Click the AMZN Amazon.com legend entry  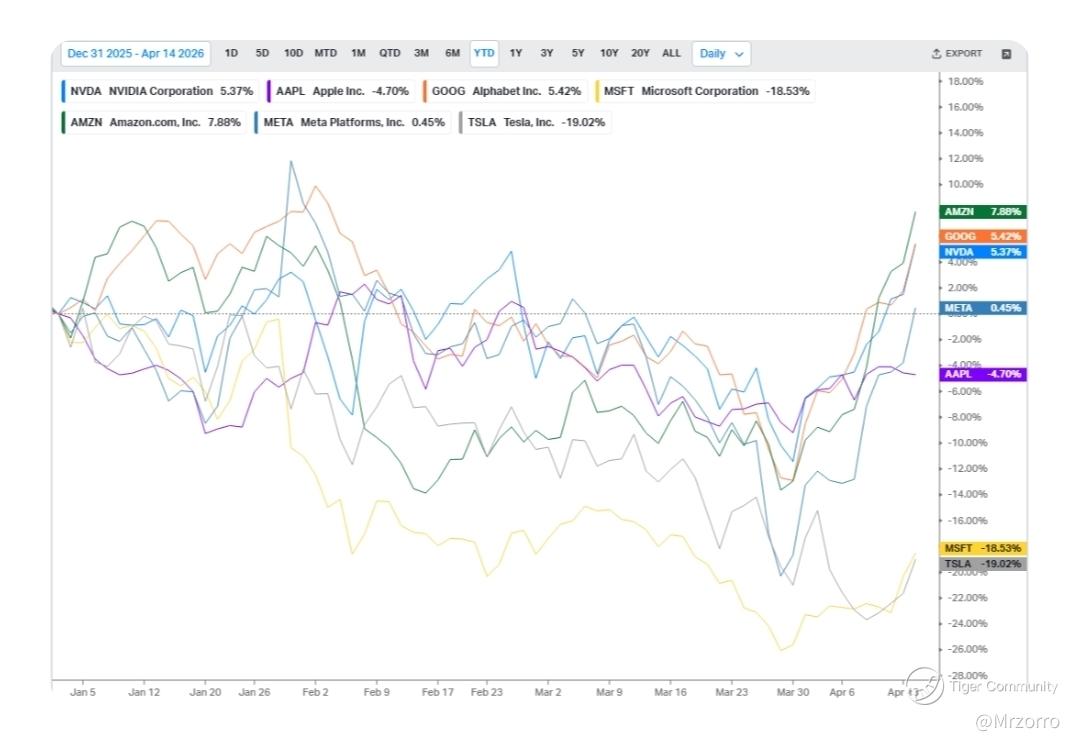pos(152,123)
